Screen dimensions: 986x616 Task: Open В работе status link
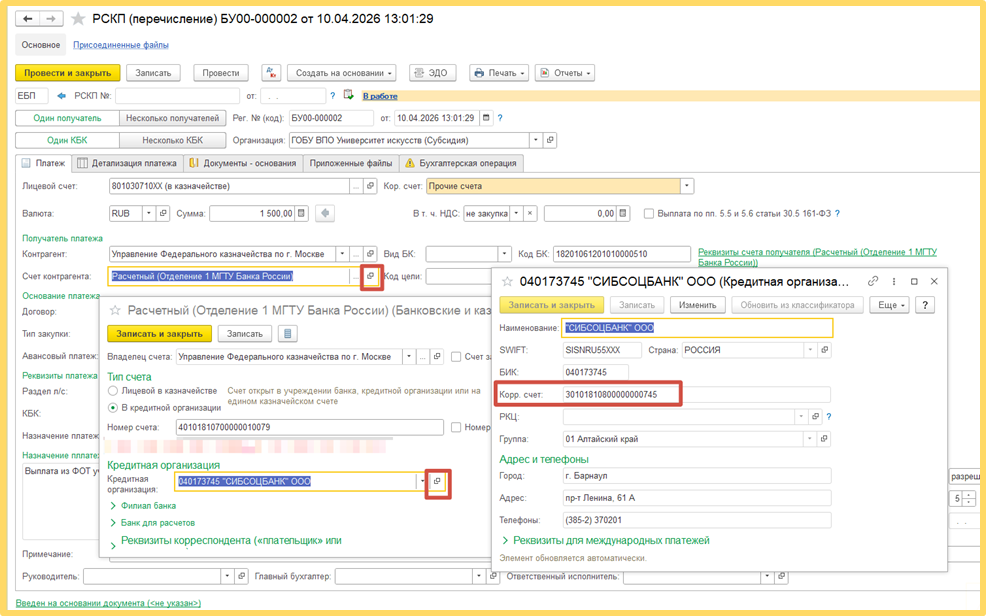pos(380,96)
